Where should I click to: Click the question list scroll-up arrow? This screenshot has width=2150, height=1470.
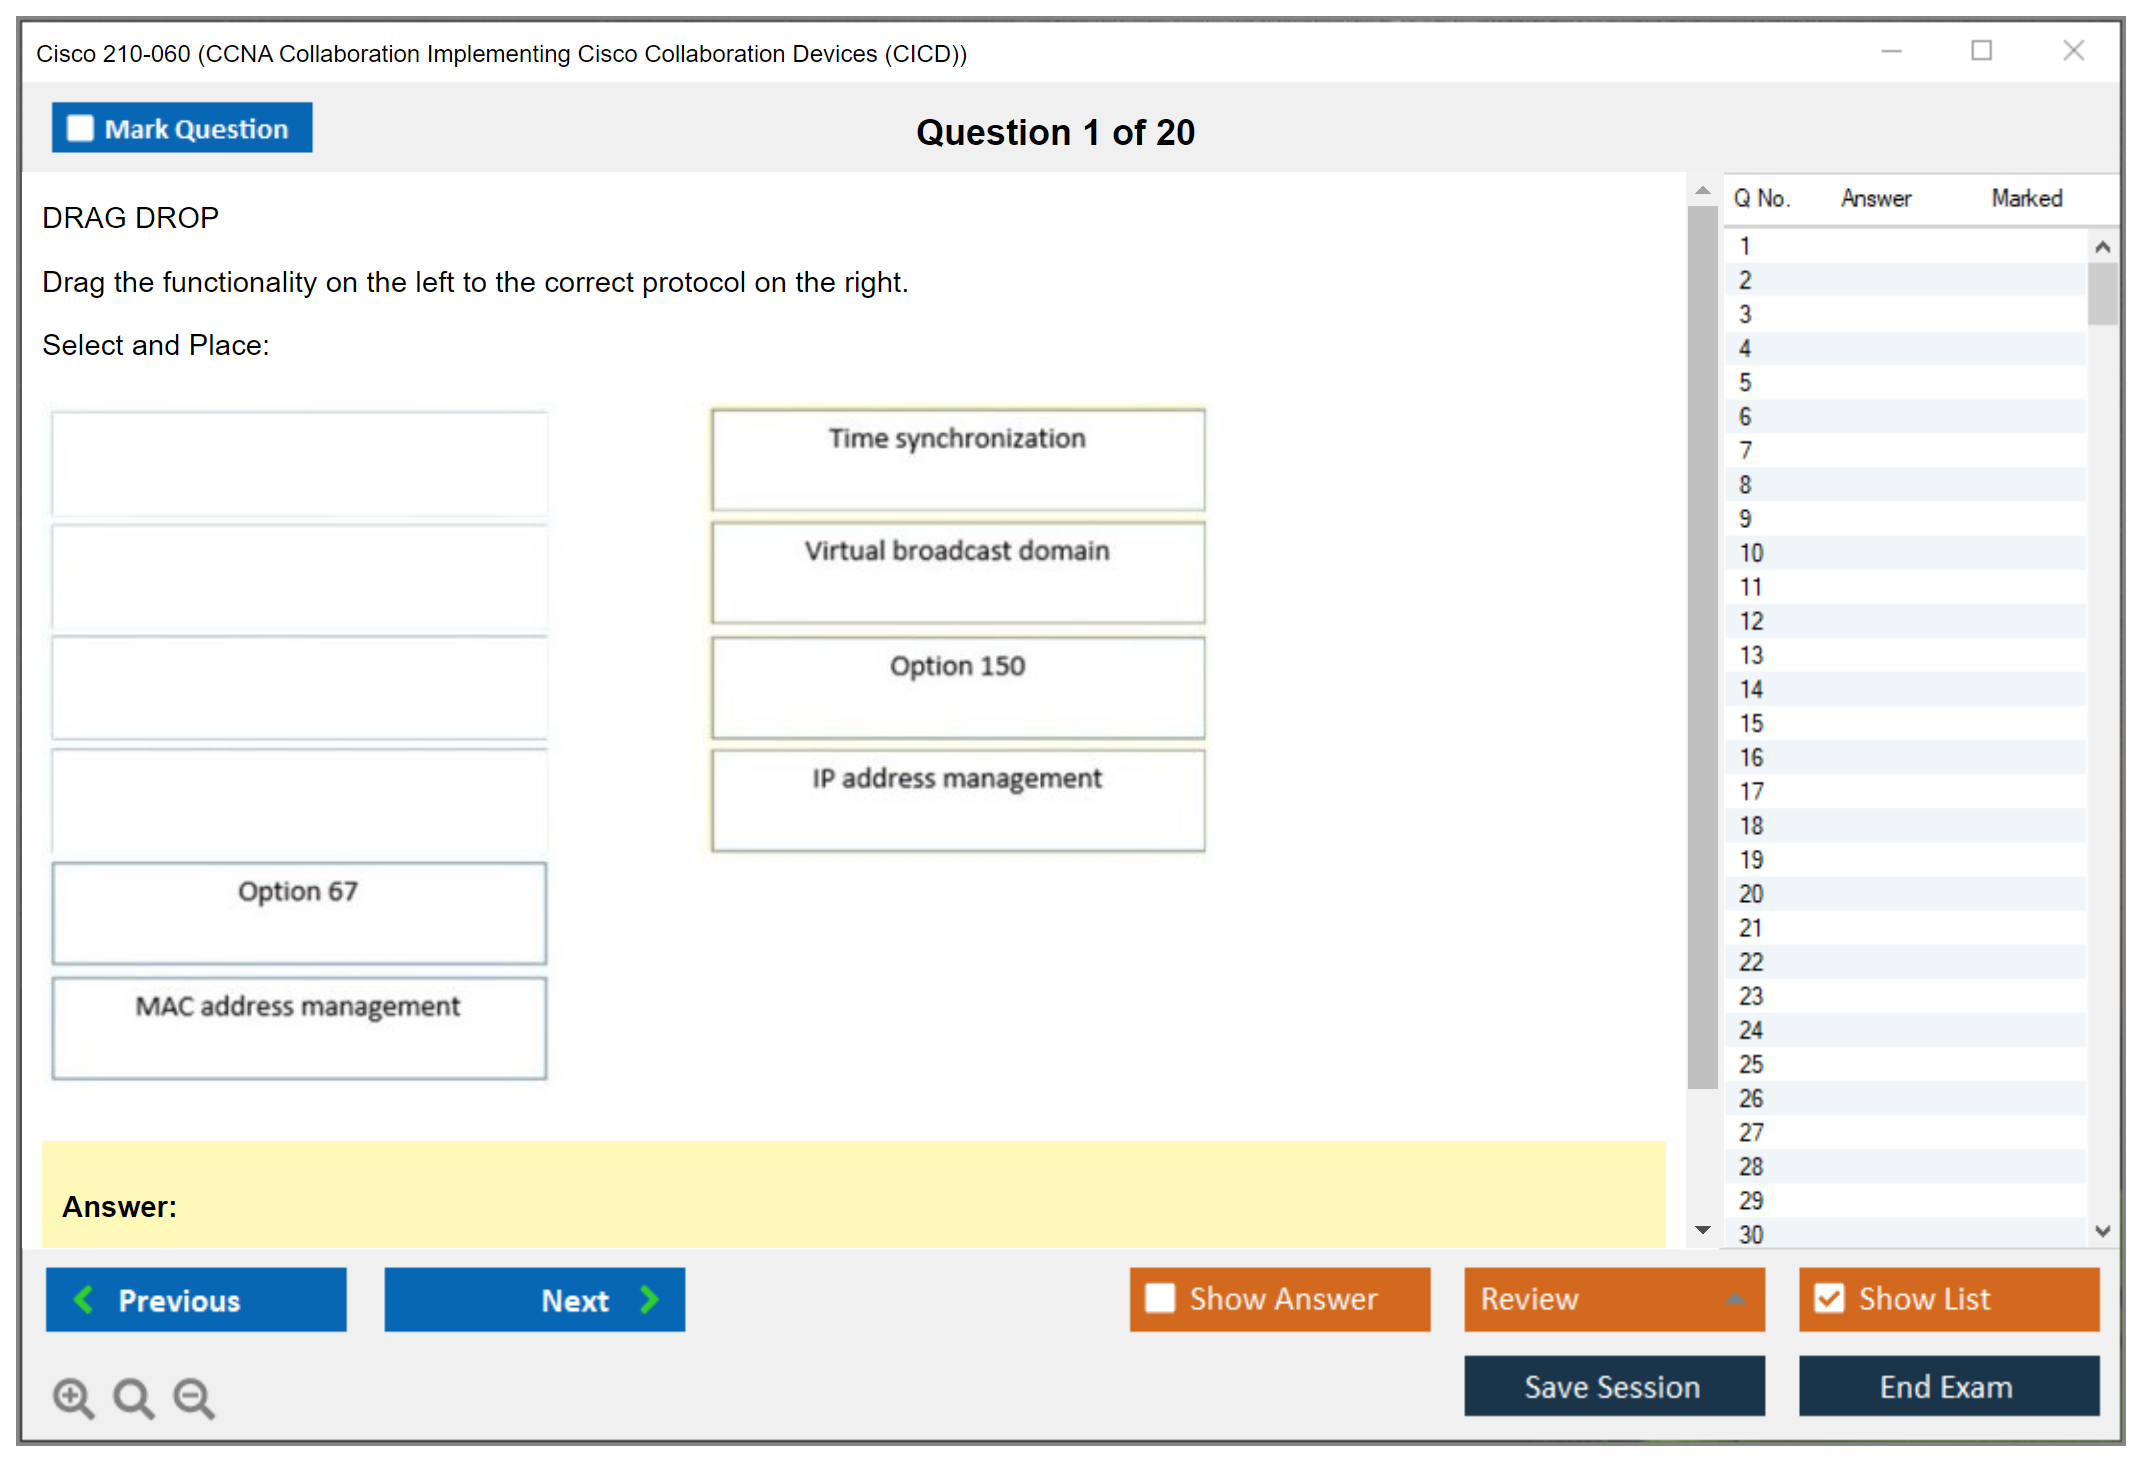pos(2102,247)
